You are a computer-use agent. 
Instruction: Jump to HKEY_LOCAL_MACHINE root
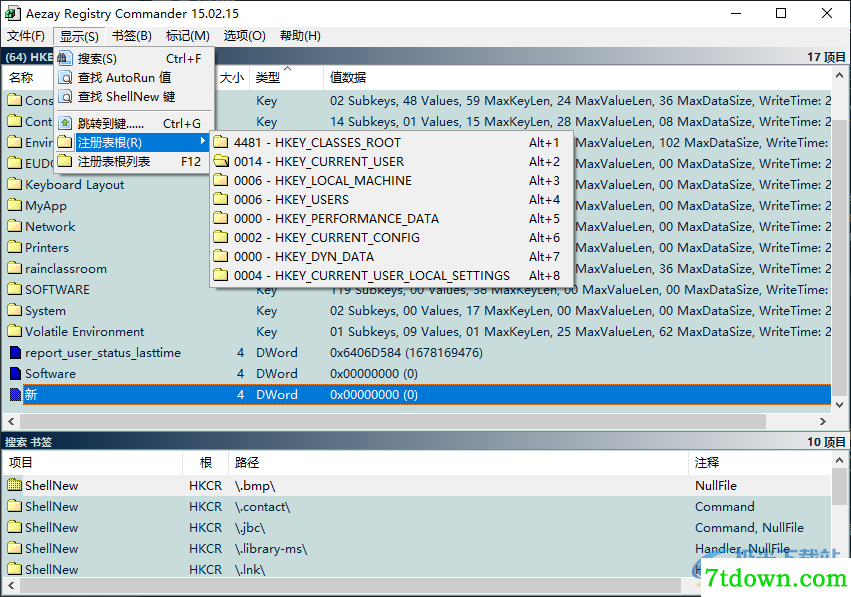point(391,181)
